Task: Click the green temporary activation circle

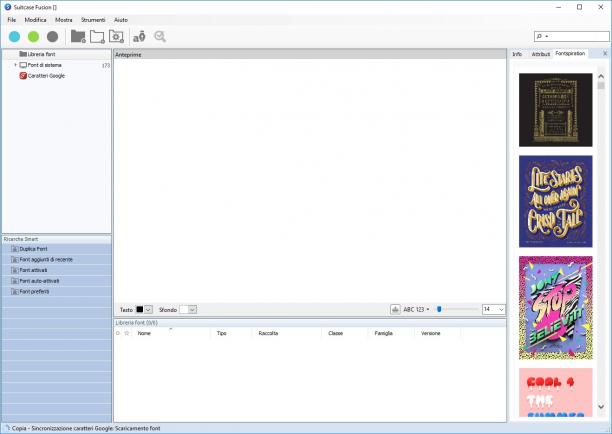Action: point(34,37)
